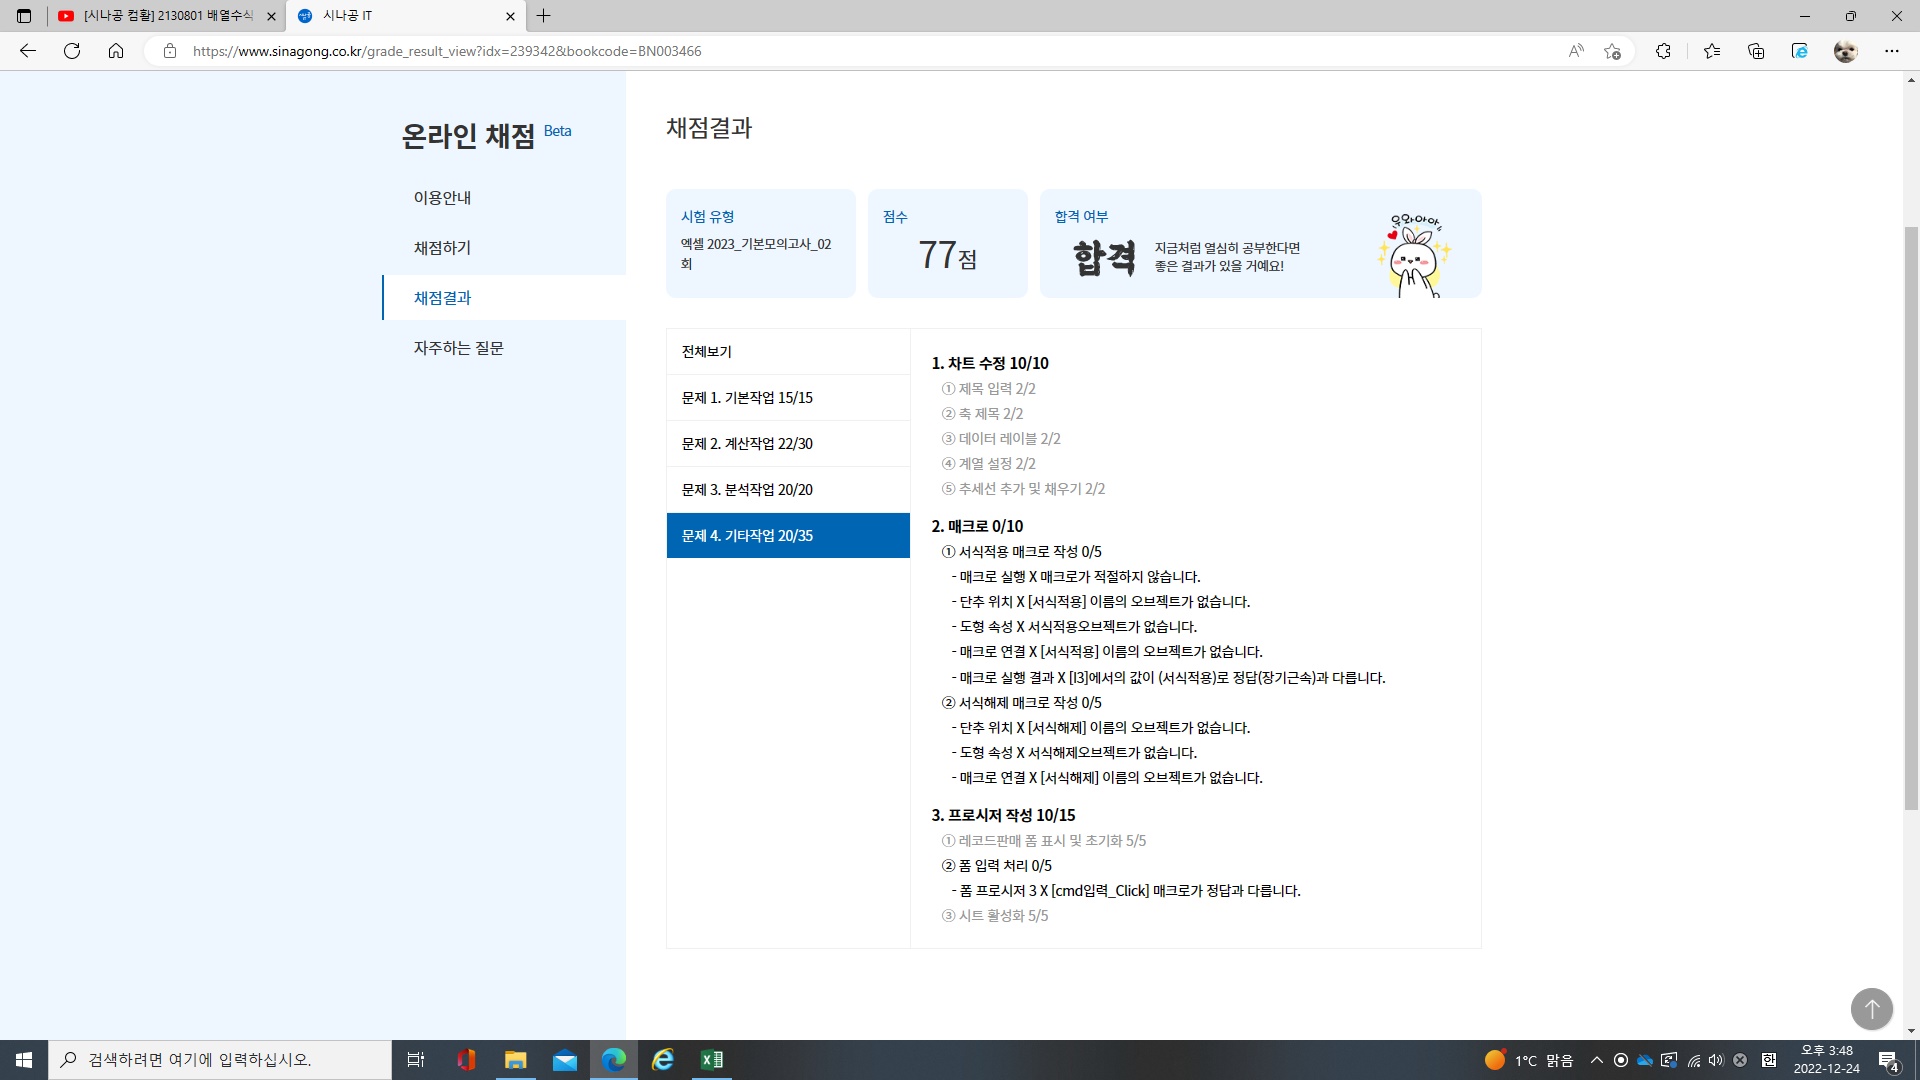This screenshot has width=1920, height=1080.
Task: Open the browser settings ellipsis menu
Action: pos(1891,51)
